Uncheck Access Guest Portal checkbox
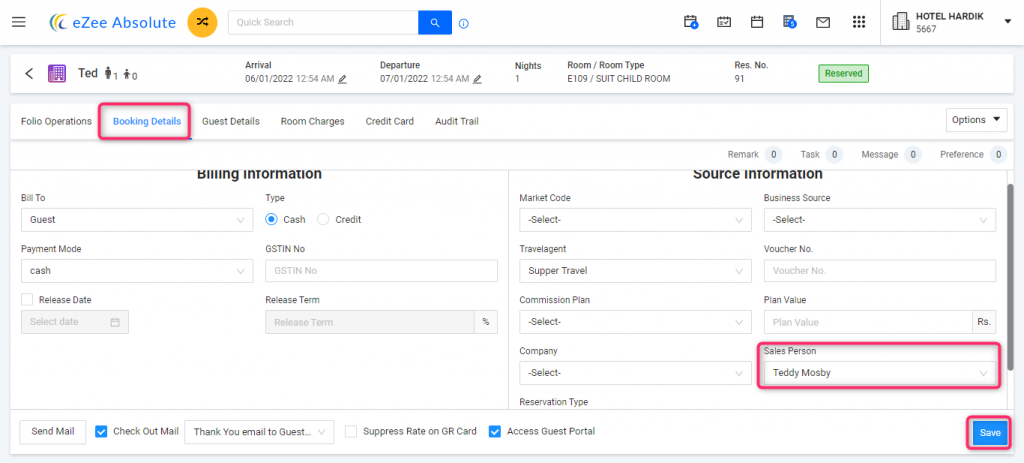This screenshot has width=1024, height=463. pyautogui.click(x=494, y=431)
